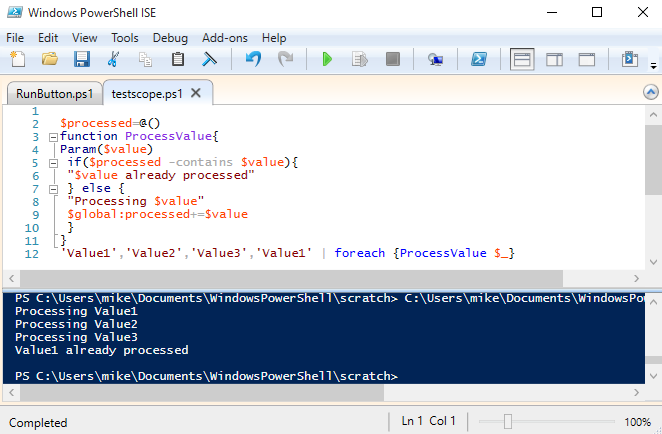Redo the last undone edit

[286, 59]
